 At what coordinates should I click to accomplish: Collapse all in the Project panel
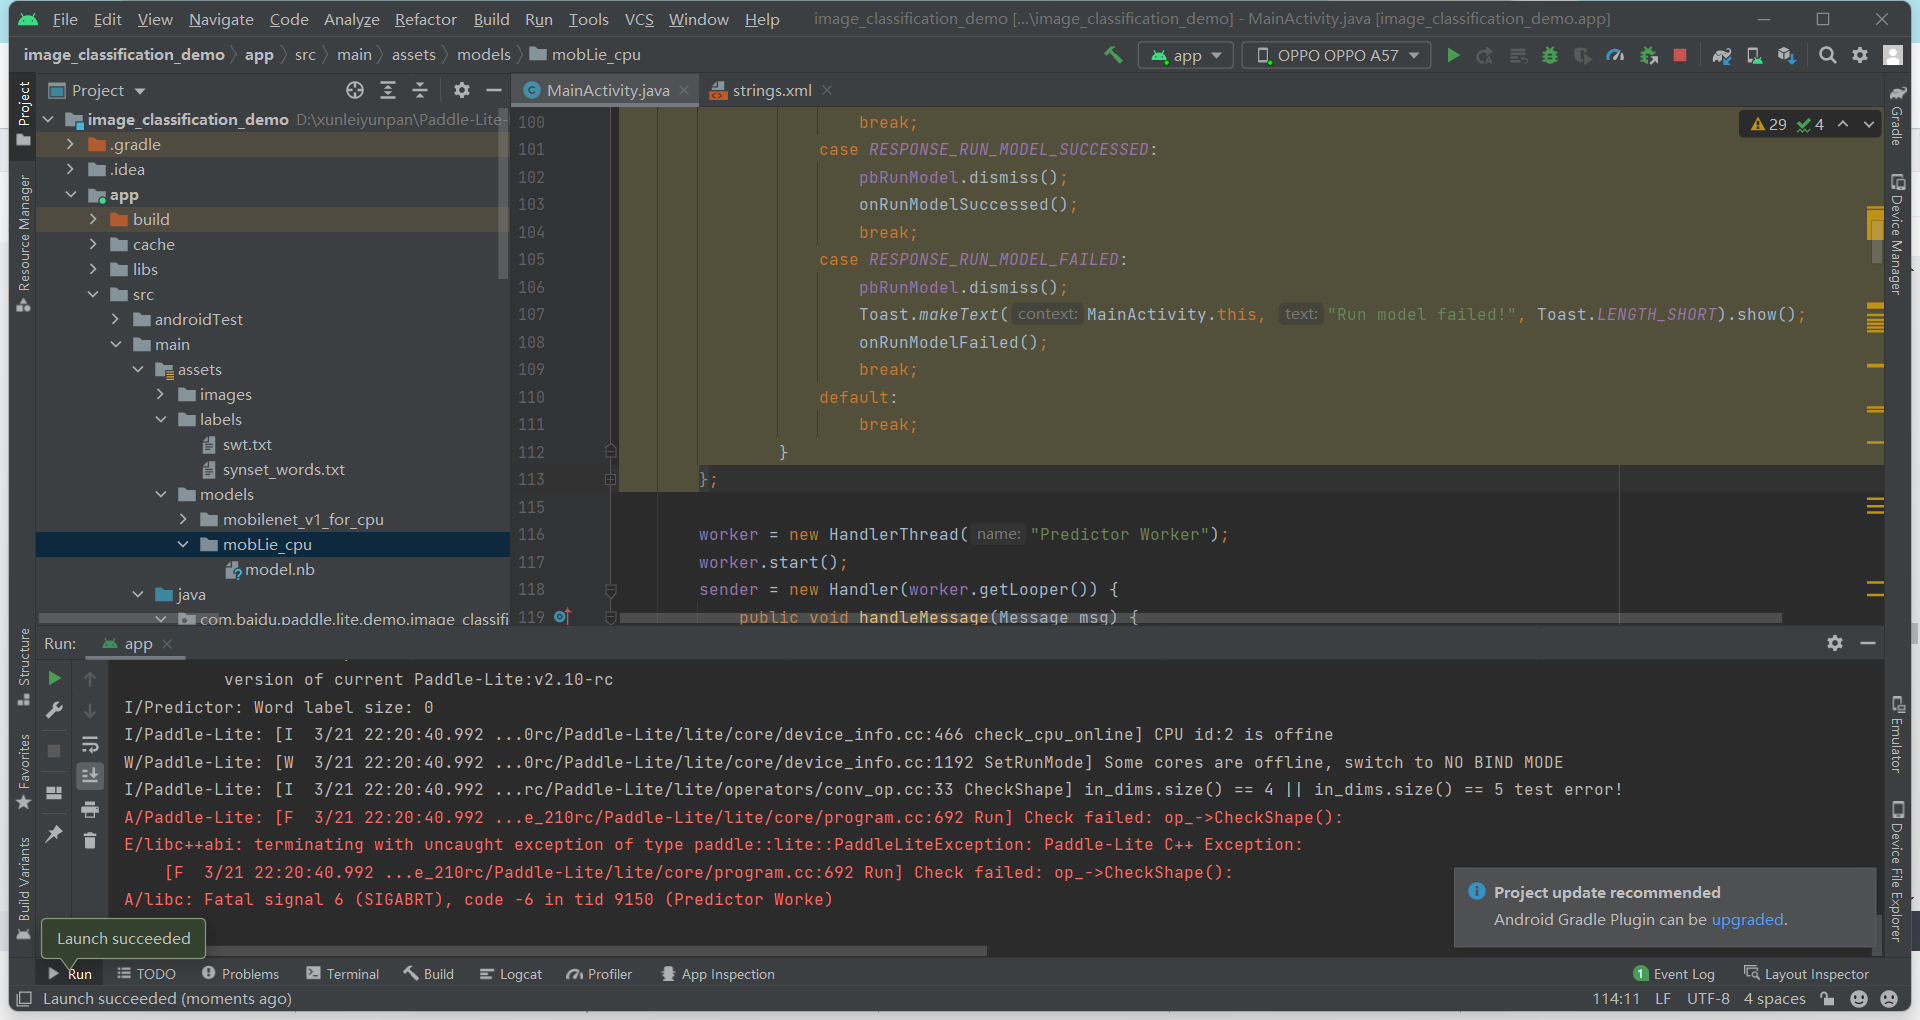pos(420,90)
